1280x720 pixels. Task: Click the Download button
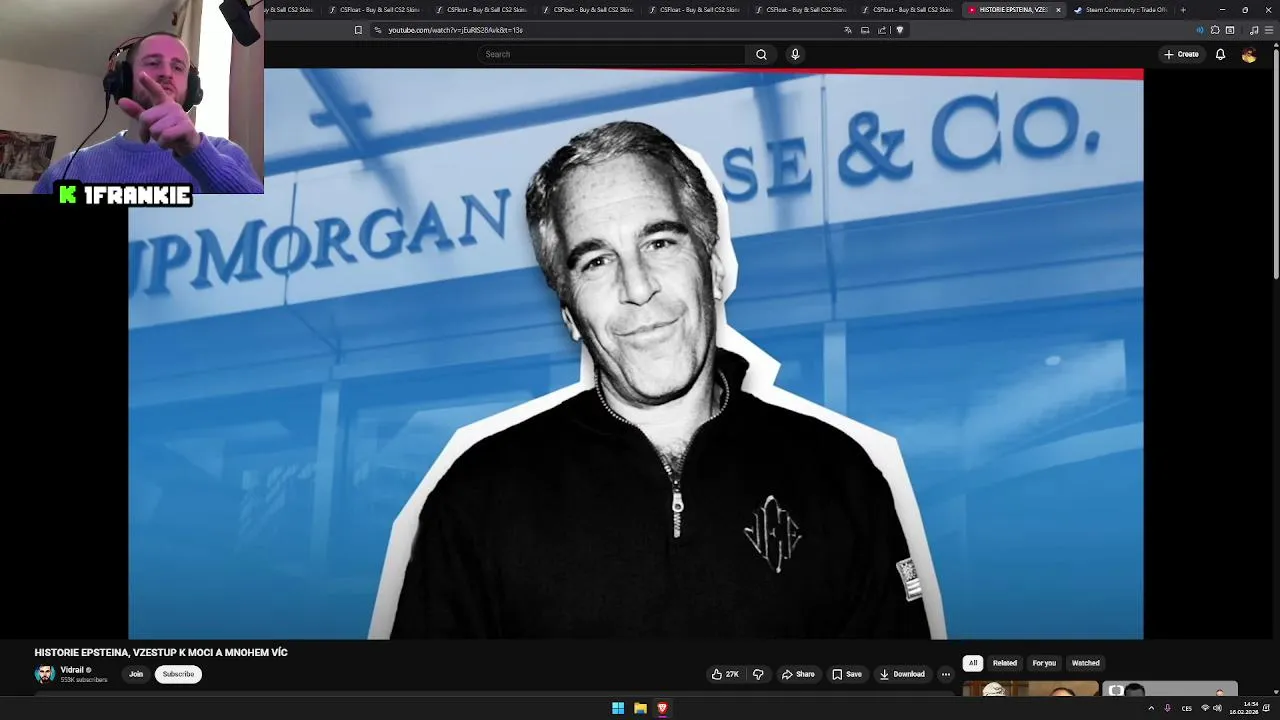coord(902,674)
